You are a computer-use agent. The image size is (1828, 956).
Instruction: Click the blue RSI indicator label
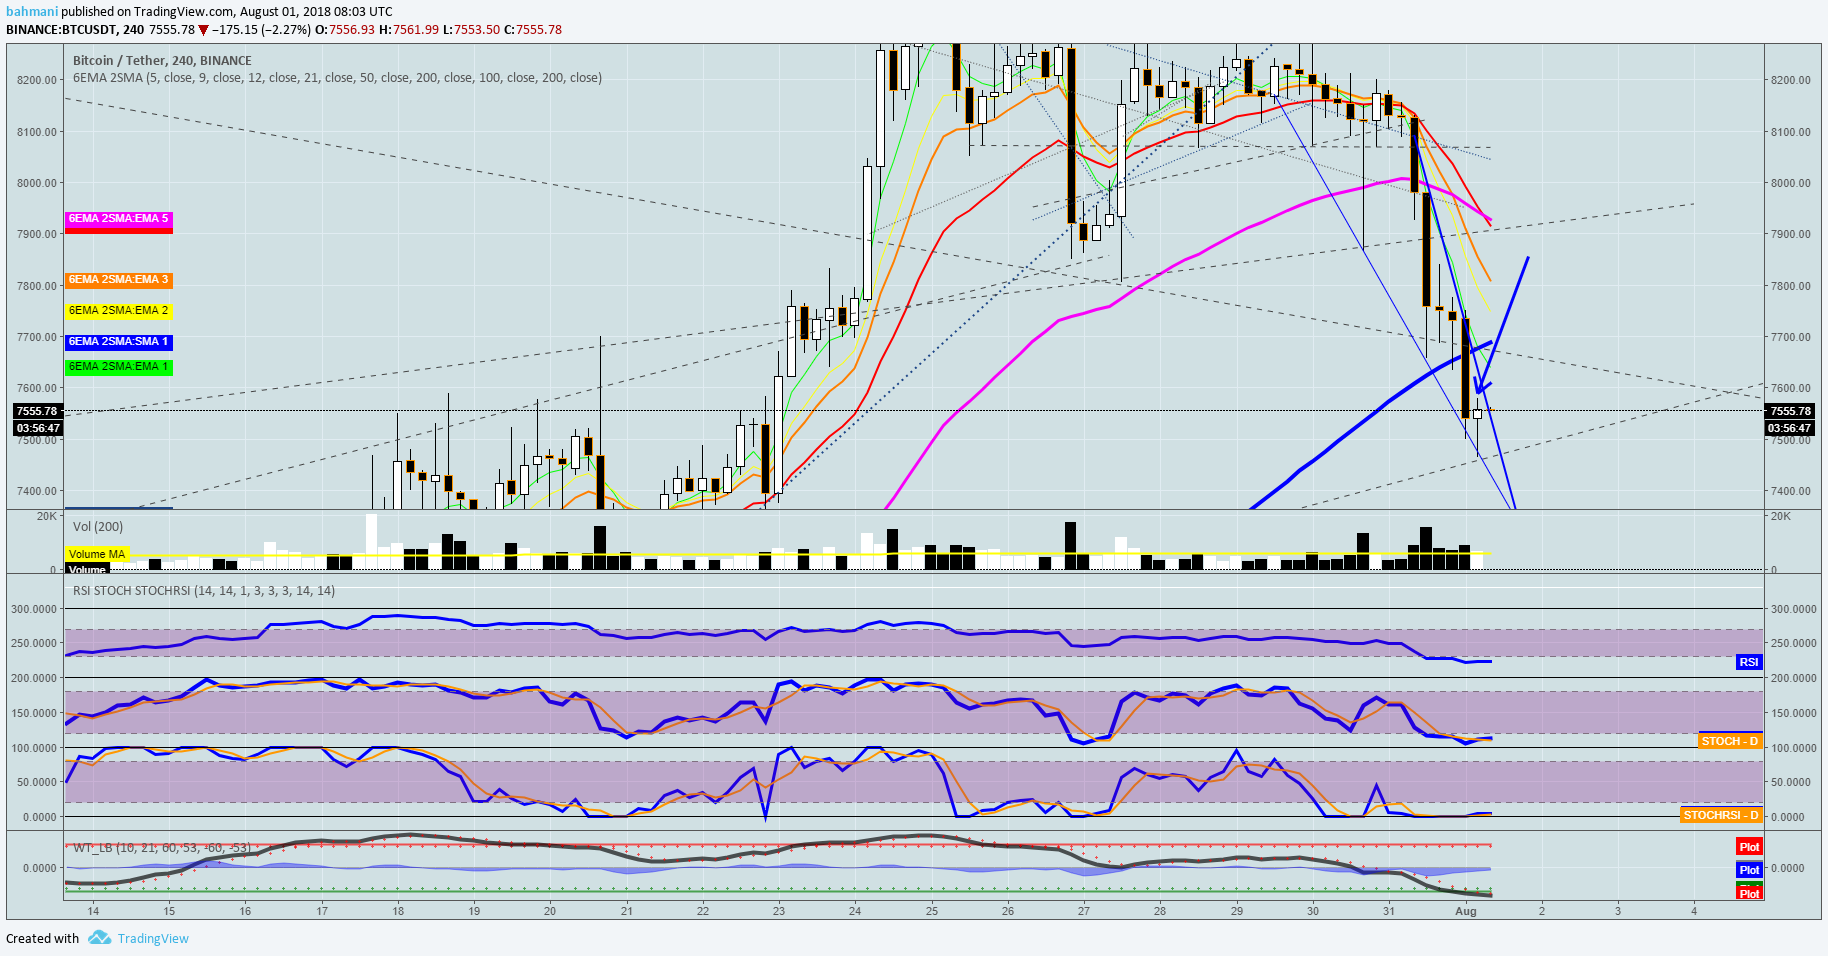click(1749, 662)
